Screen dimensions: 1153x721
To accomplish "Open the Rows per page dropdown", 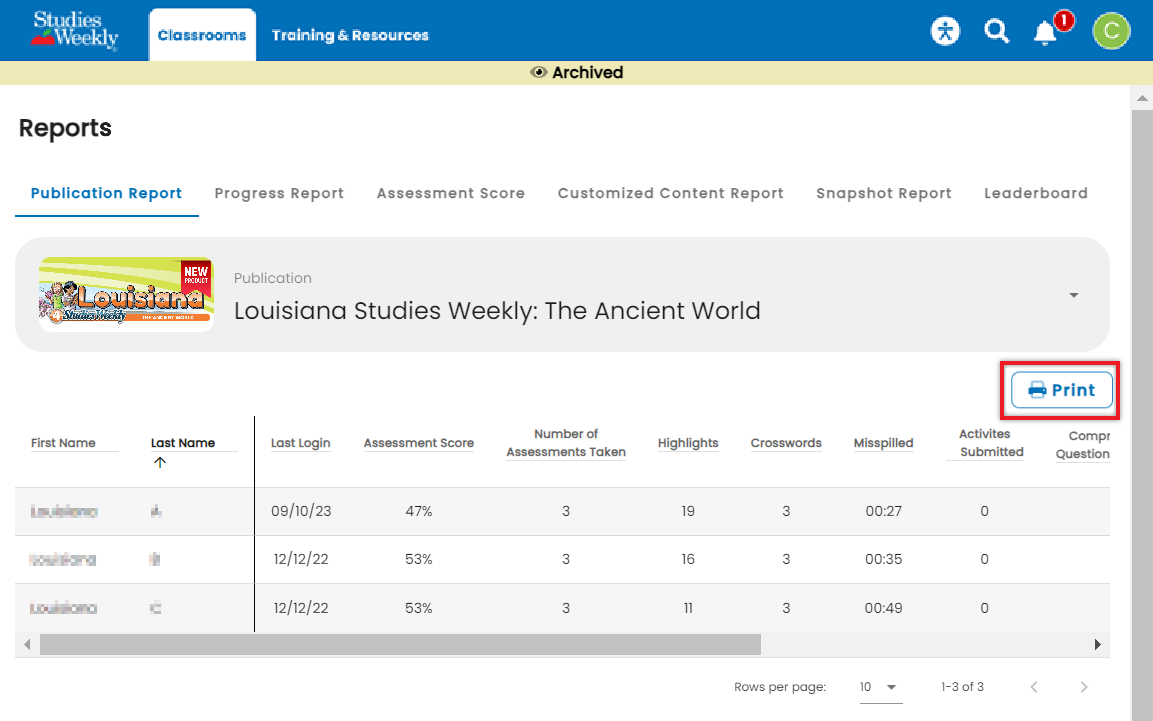I will [880, 687].
